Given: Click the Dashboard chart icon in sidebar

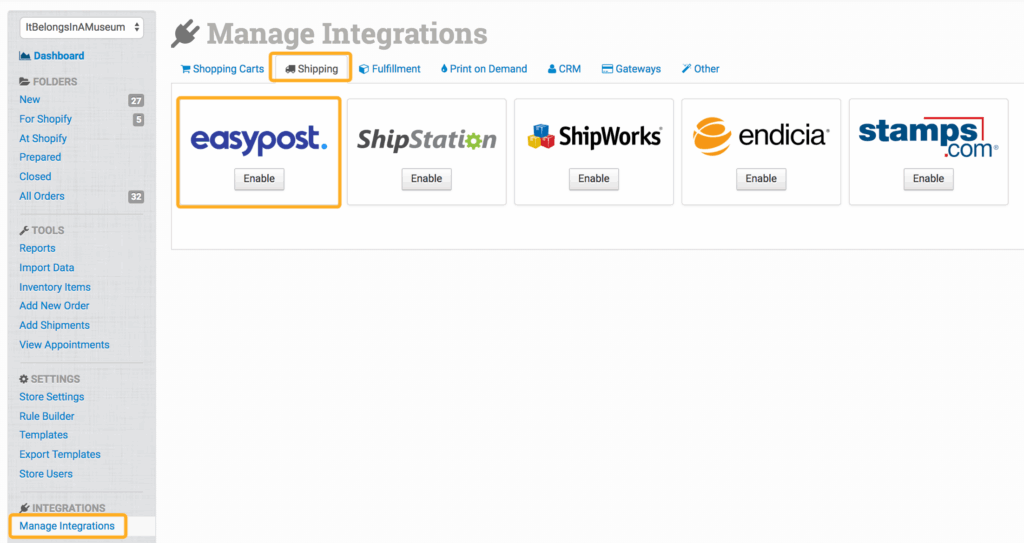Looking at the screenshot, I should pos(25,56).
